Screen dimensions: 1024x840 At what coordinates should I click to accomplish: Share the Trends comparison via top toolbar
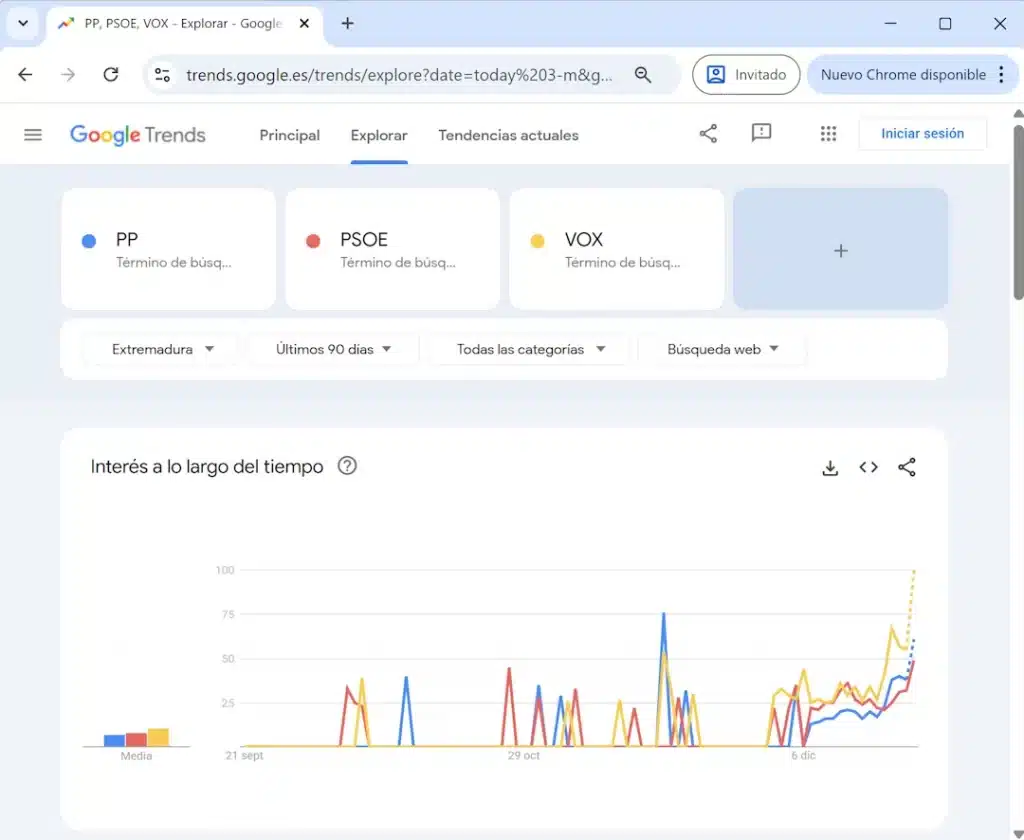708,133
